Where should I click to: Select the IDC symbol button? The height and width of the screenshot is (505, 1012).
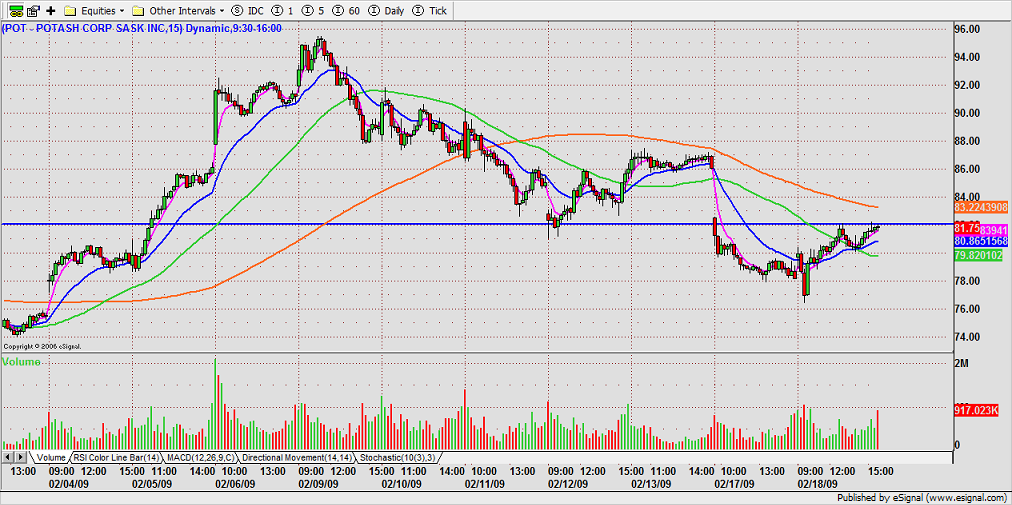[x=247, y=10]
